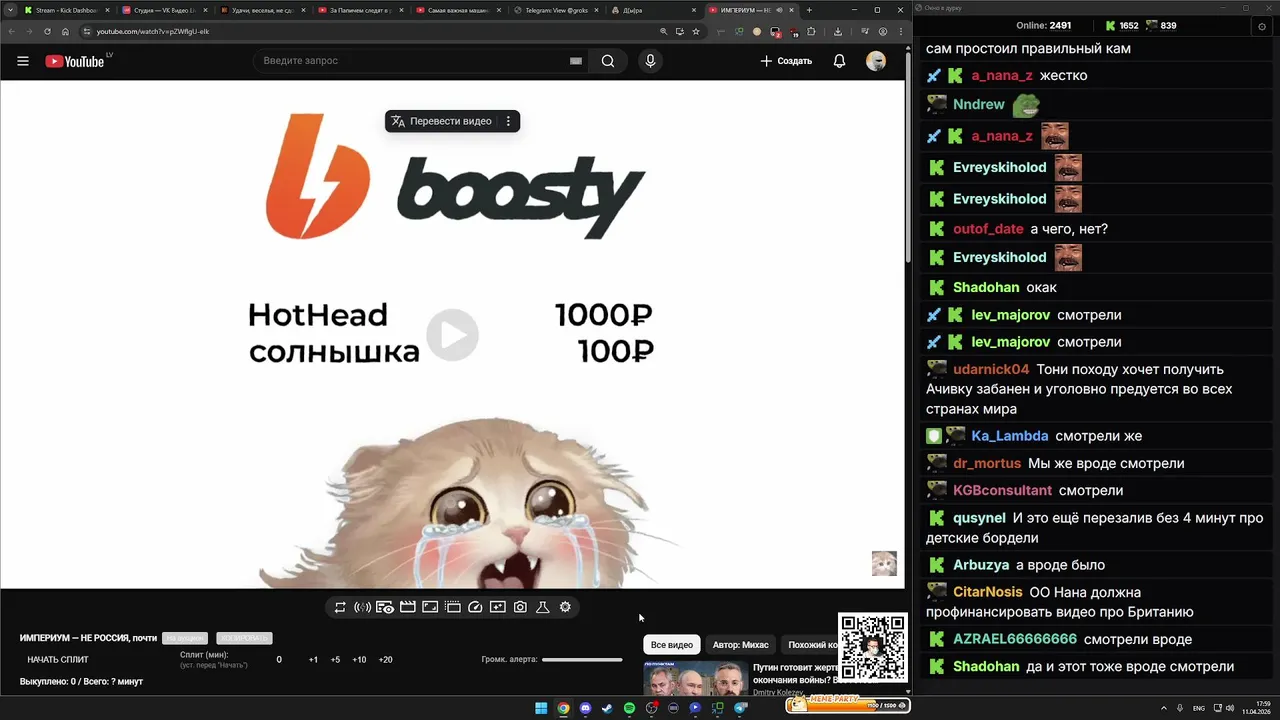This screenshot has width=1280, height=720.
Task: Expand hidden system tray icons chevron
Action: click(x=1164, y=708)
